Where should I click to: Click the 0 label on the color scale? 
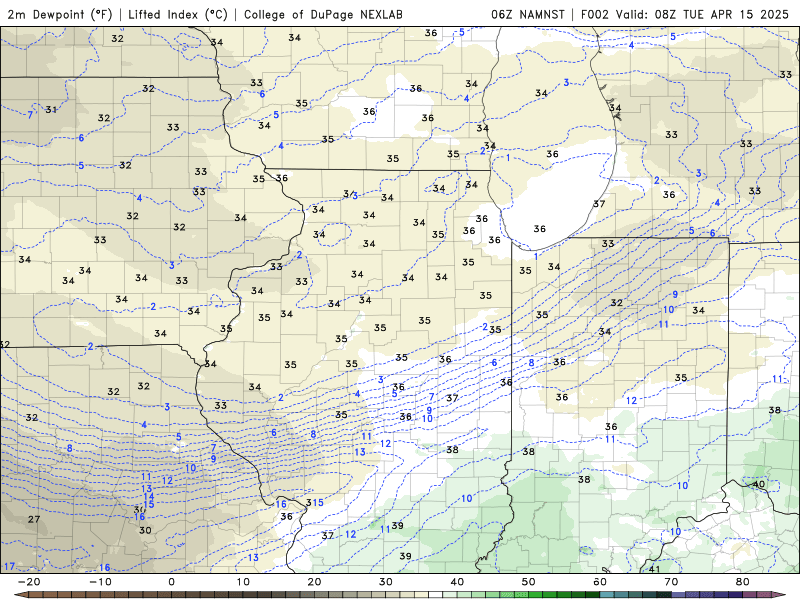point(171,582)
